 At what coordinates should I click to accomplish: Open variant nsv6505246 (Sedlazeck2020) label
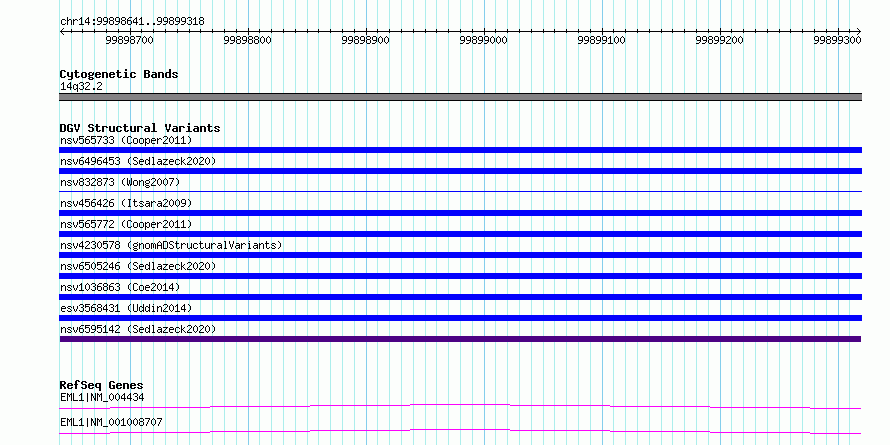[138, 266]
